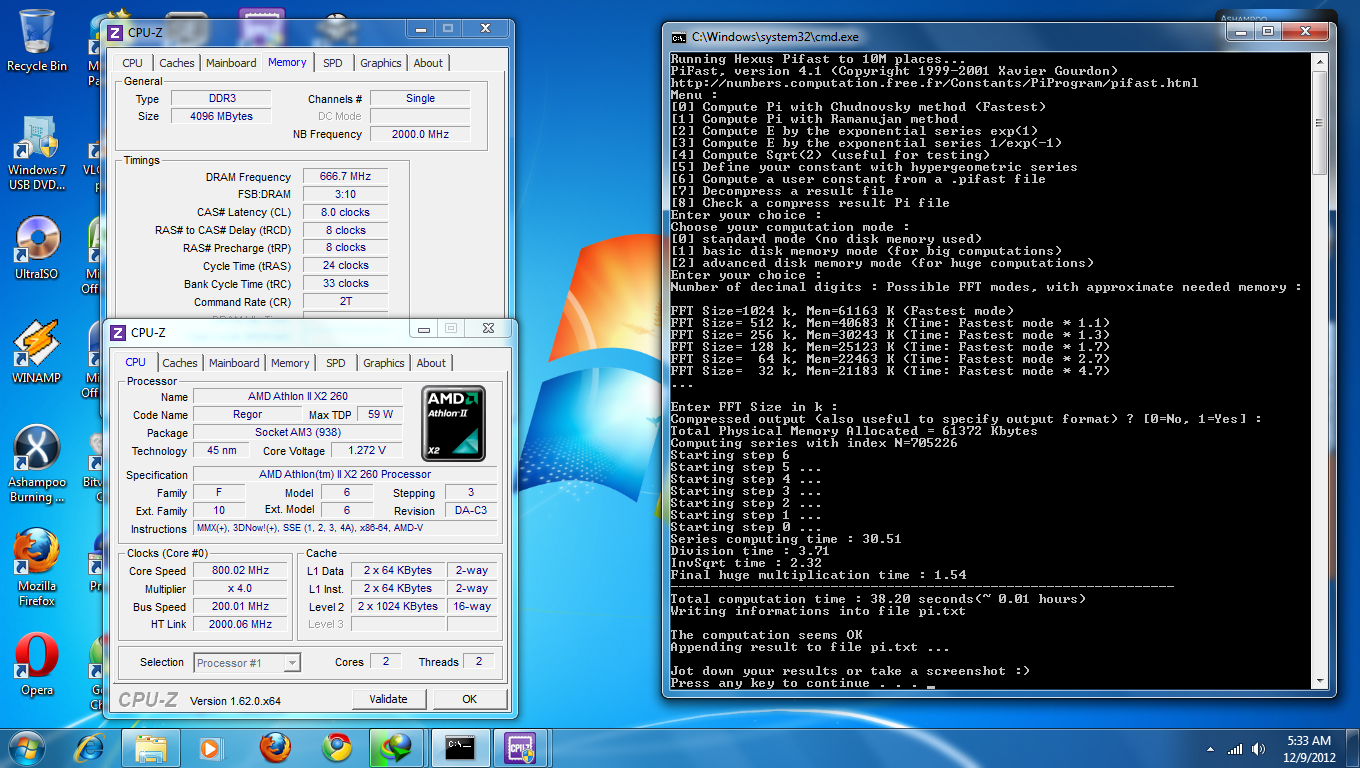Open About tab in the front CPU-Z window
Viewport: 1360px width, 768px height.
pyautogui.click(x=431, y=363)
